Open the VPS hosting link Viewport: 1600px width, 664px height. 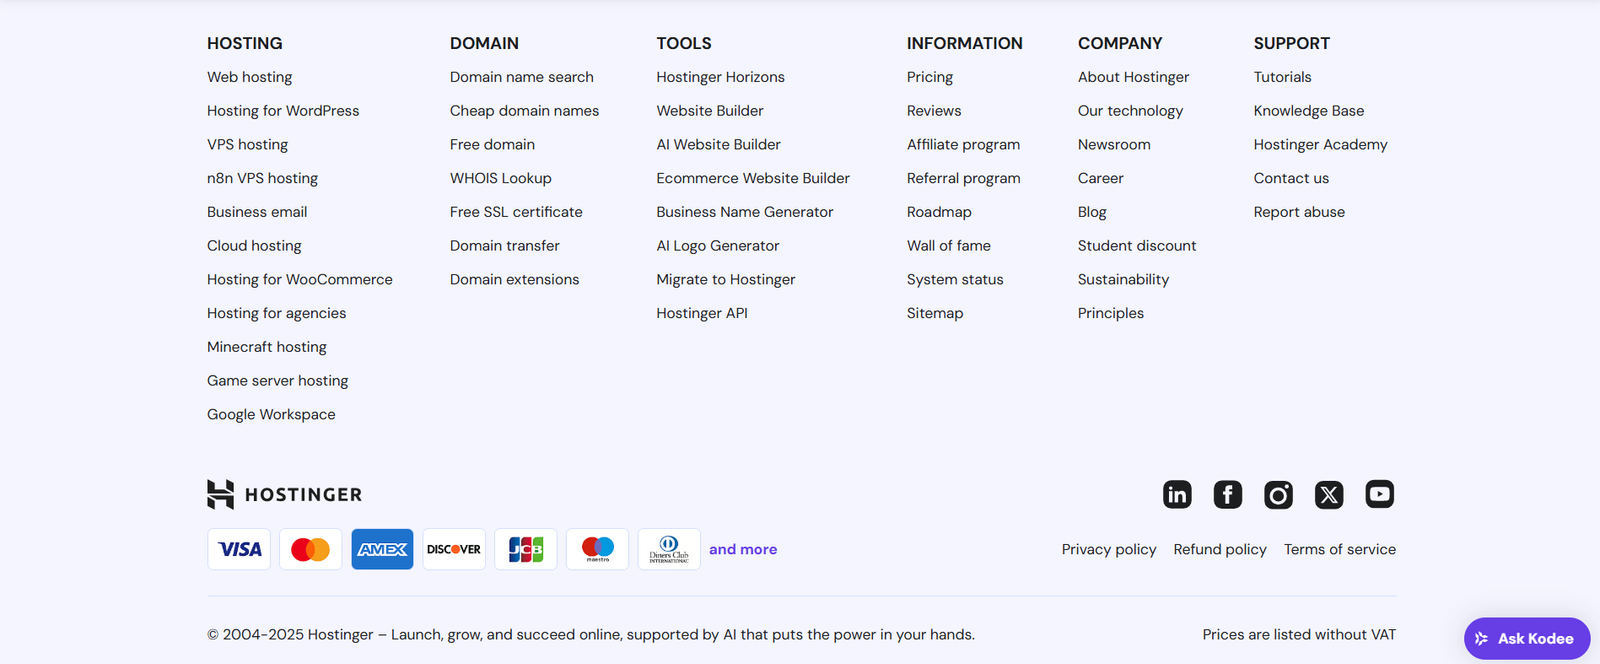(x=248, y=144)
